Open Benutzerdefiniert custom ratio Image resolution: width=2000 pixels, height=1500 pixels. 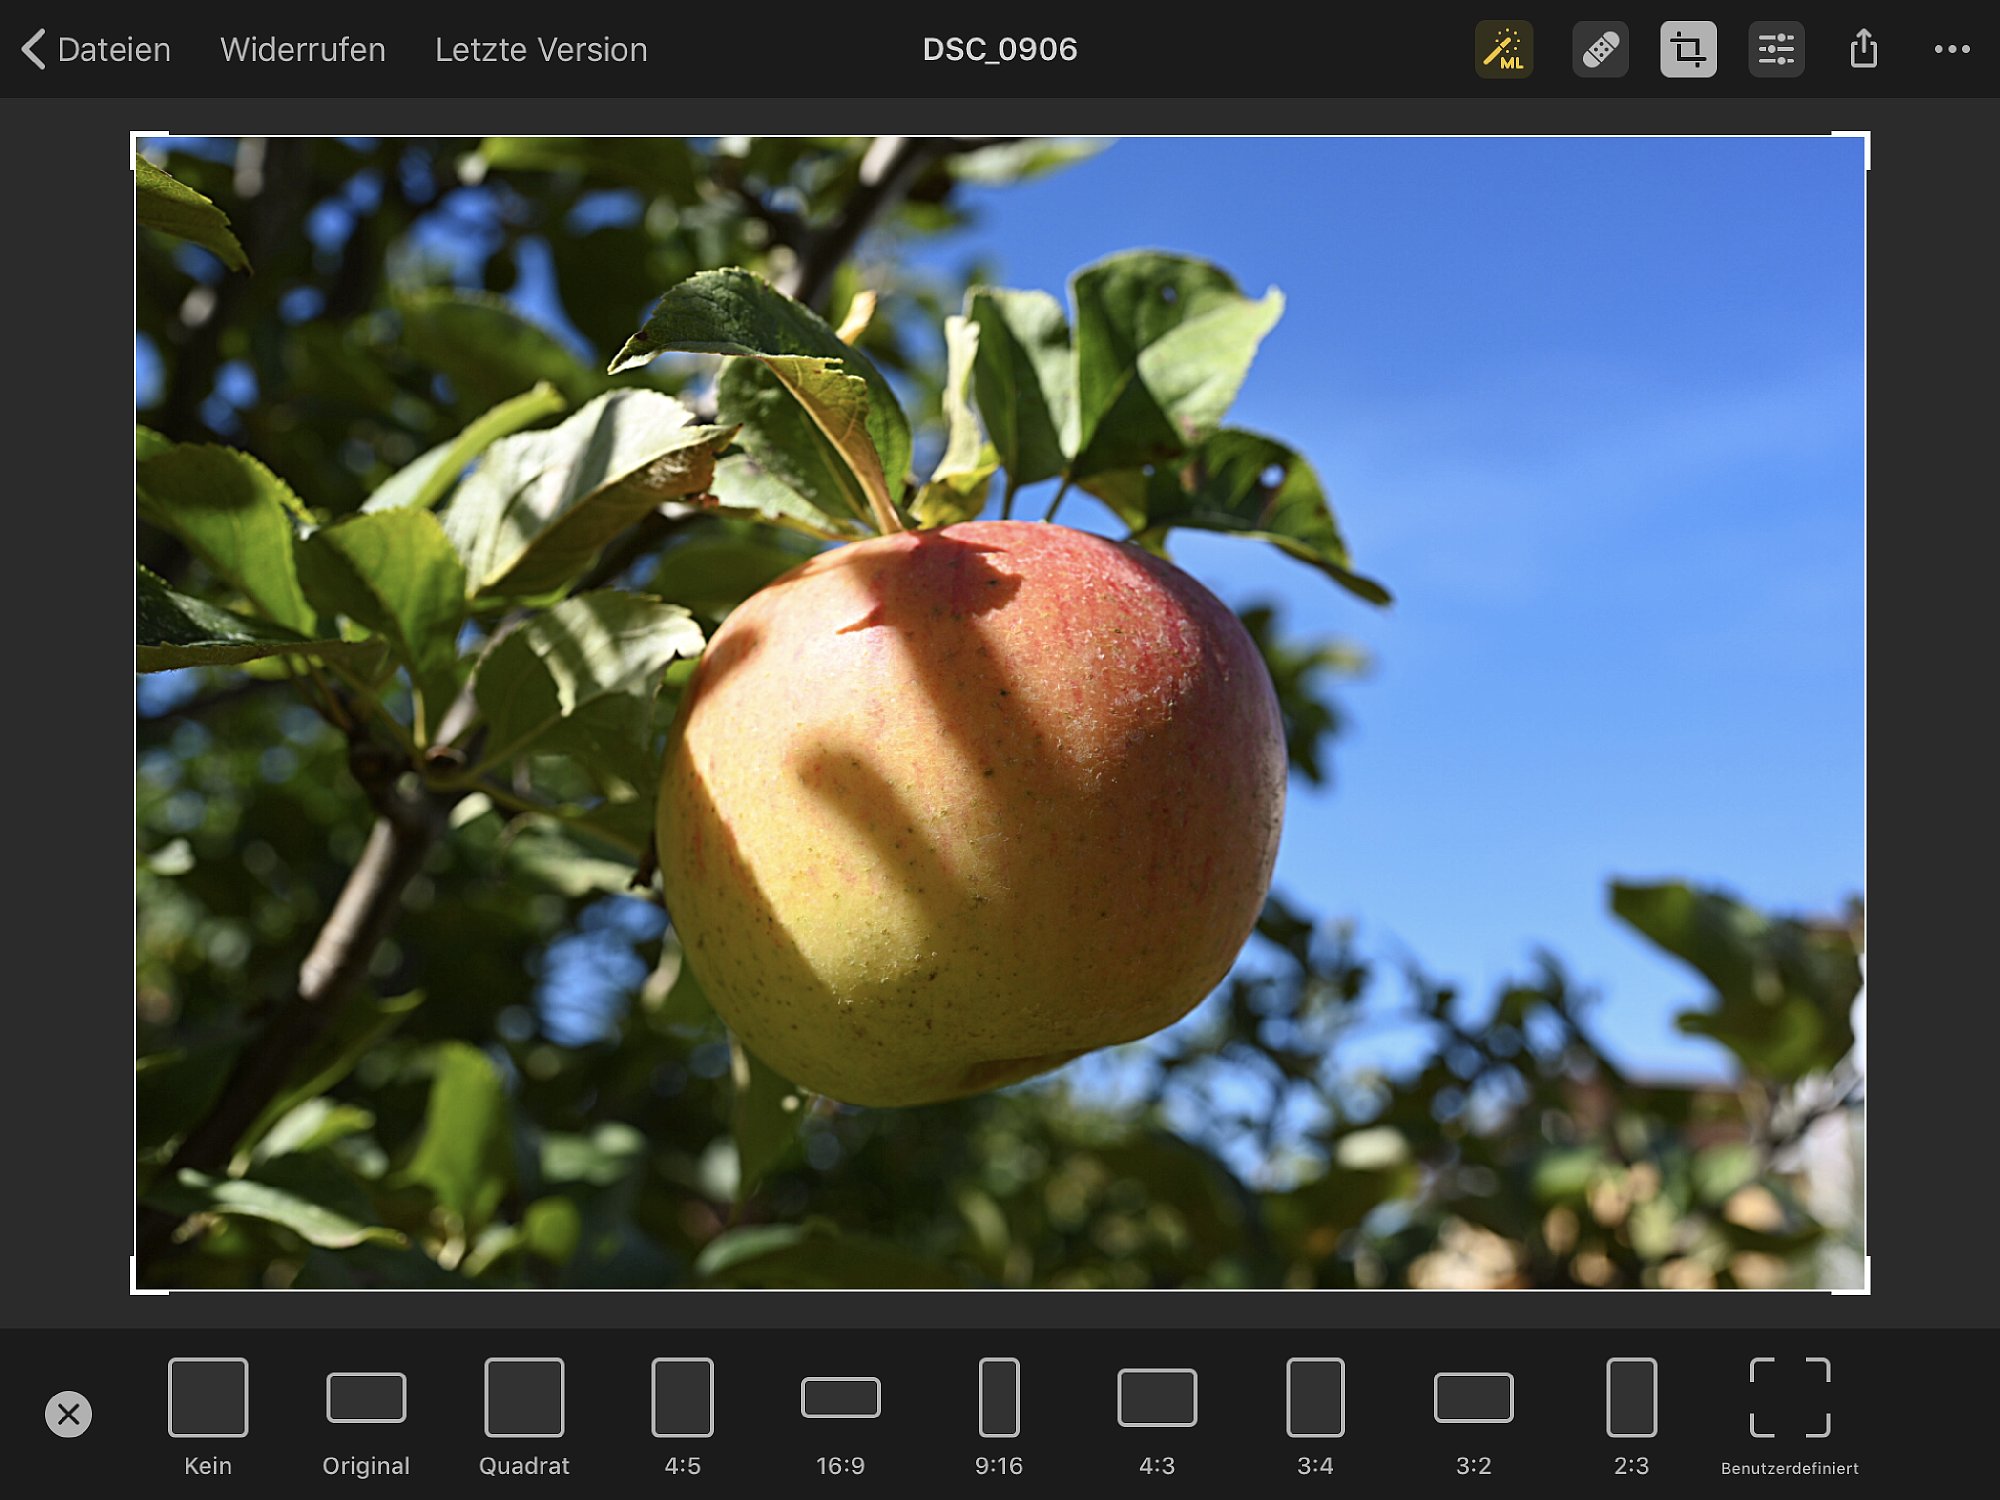[1789, 1415]
